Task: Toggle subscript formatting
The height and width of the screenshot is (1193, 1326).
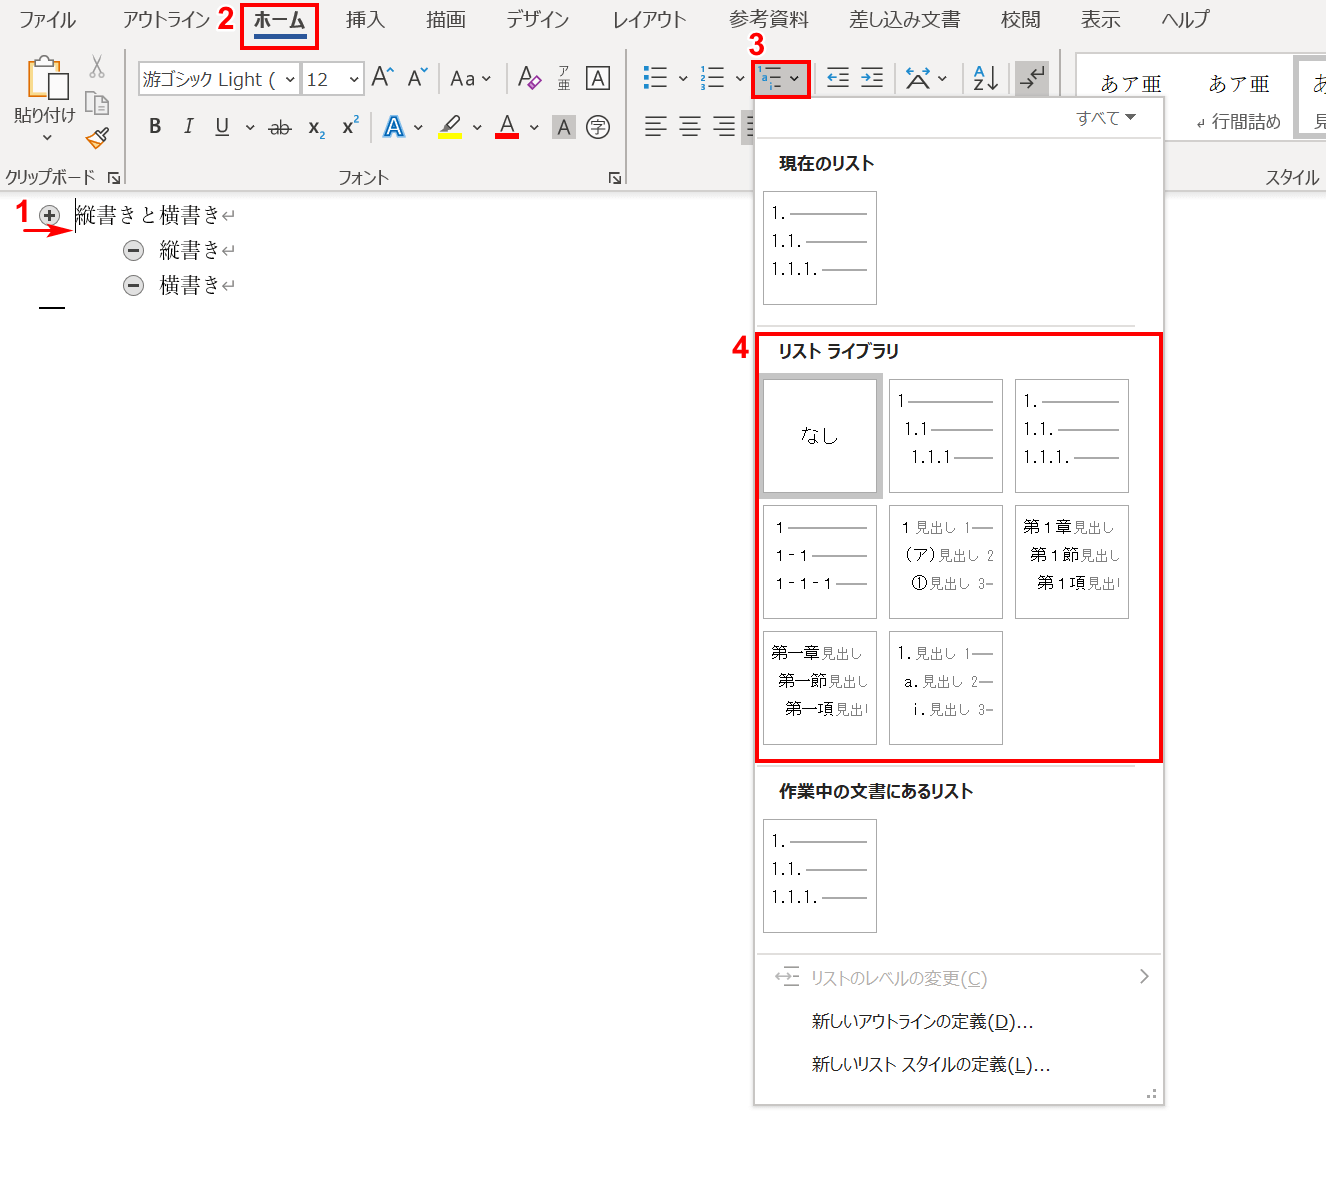Action: click(x=316, y=127)
